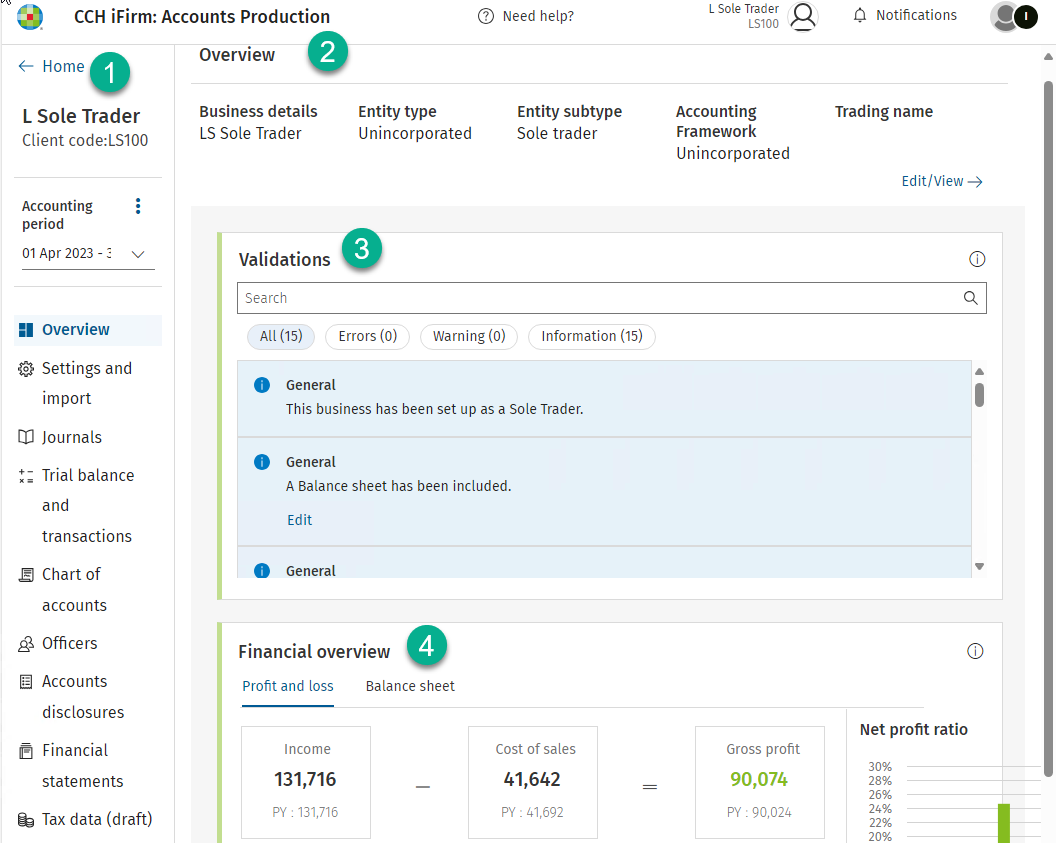Click Edit under Balance sheet included message

tap(300, 520)
